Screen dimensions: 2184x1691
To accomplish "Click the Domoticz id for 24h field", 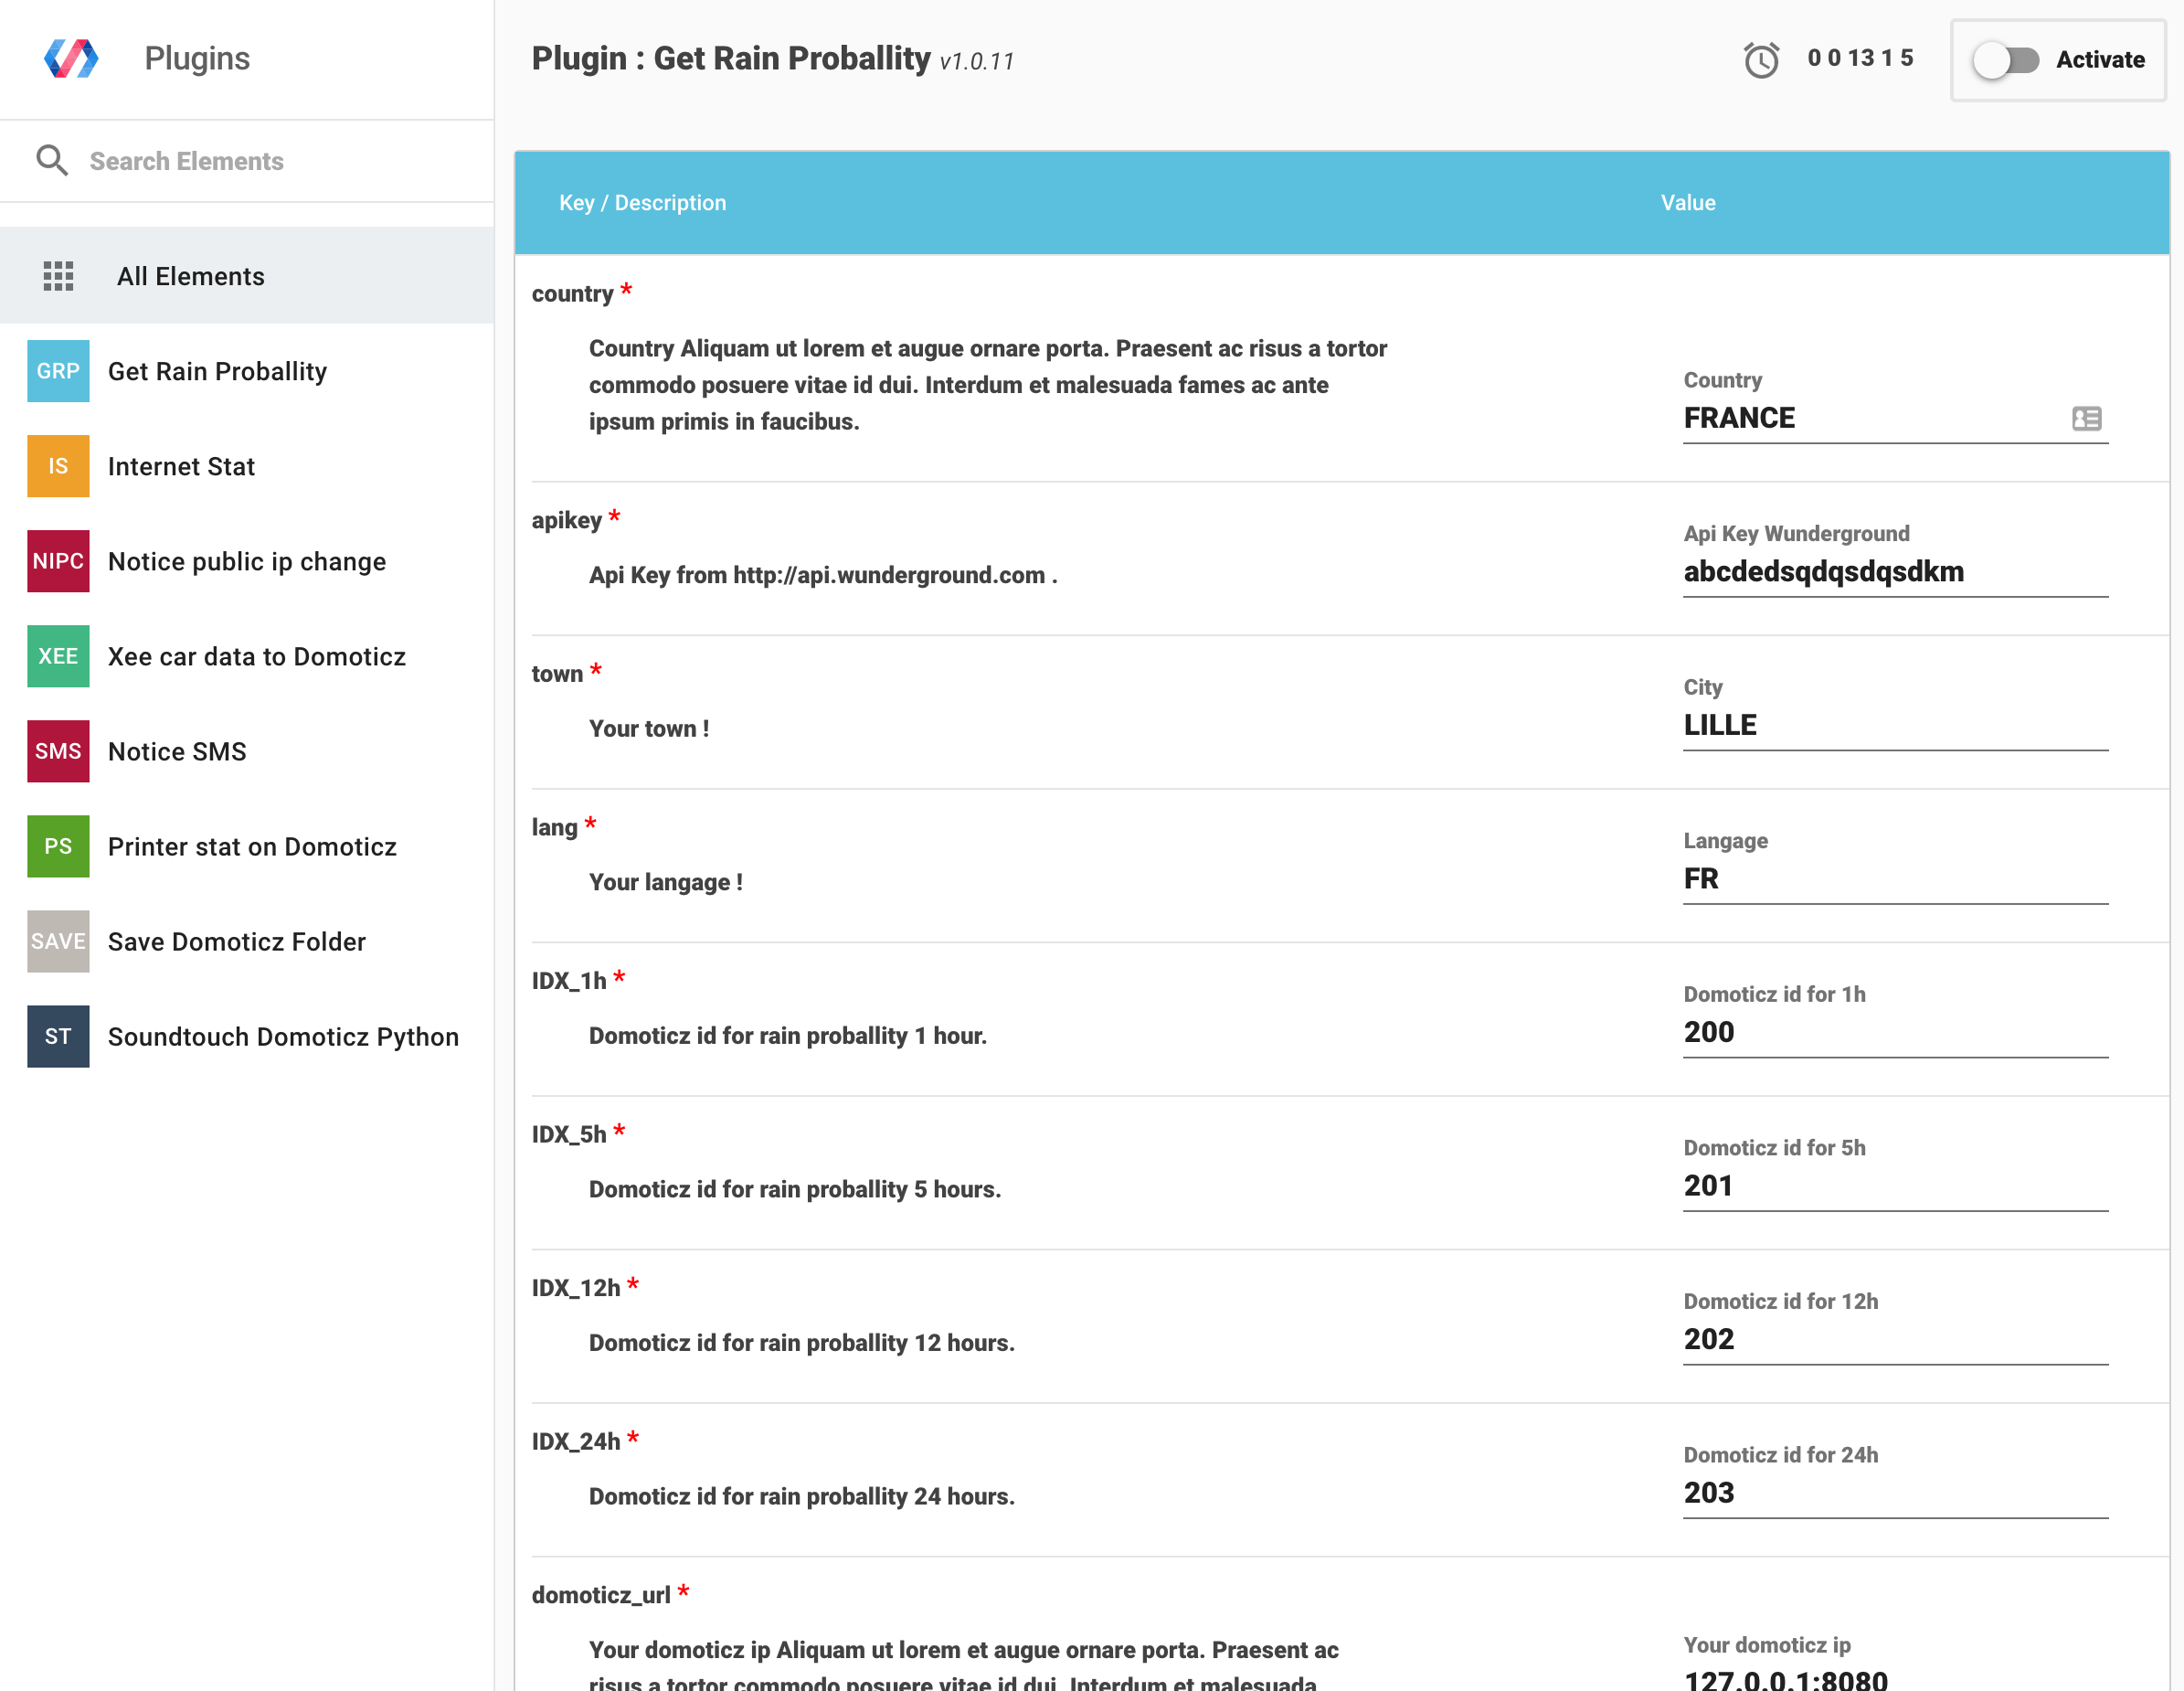I will tap(1894, 1493).
